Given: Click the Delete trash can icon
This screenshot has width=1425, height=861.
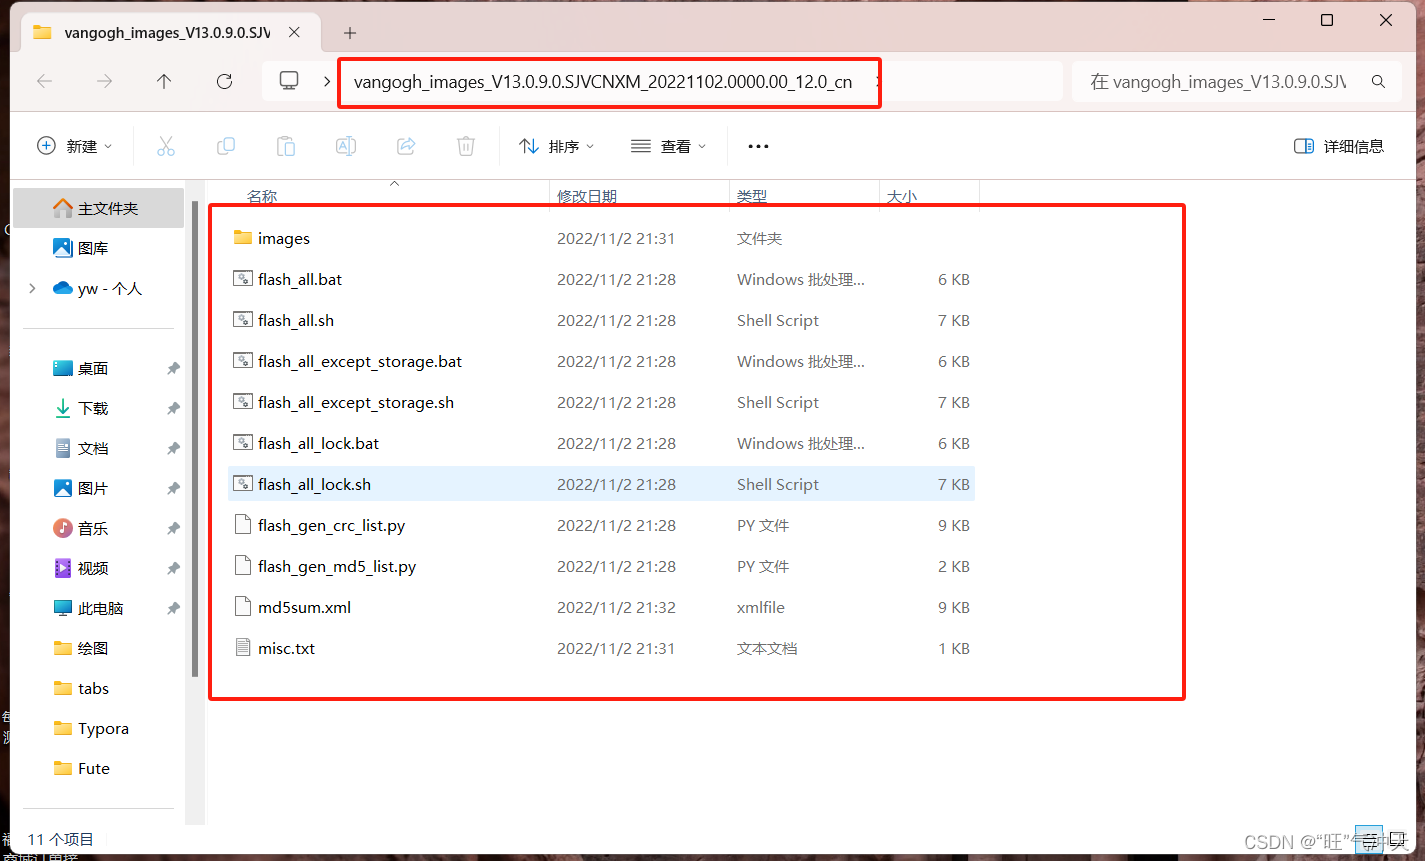Looking at the screenshot, I should [466, 146].
